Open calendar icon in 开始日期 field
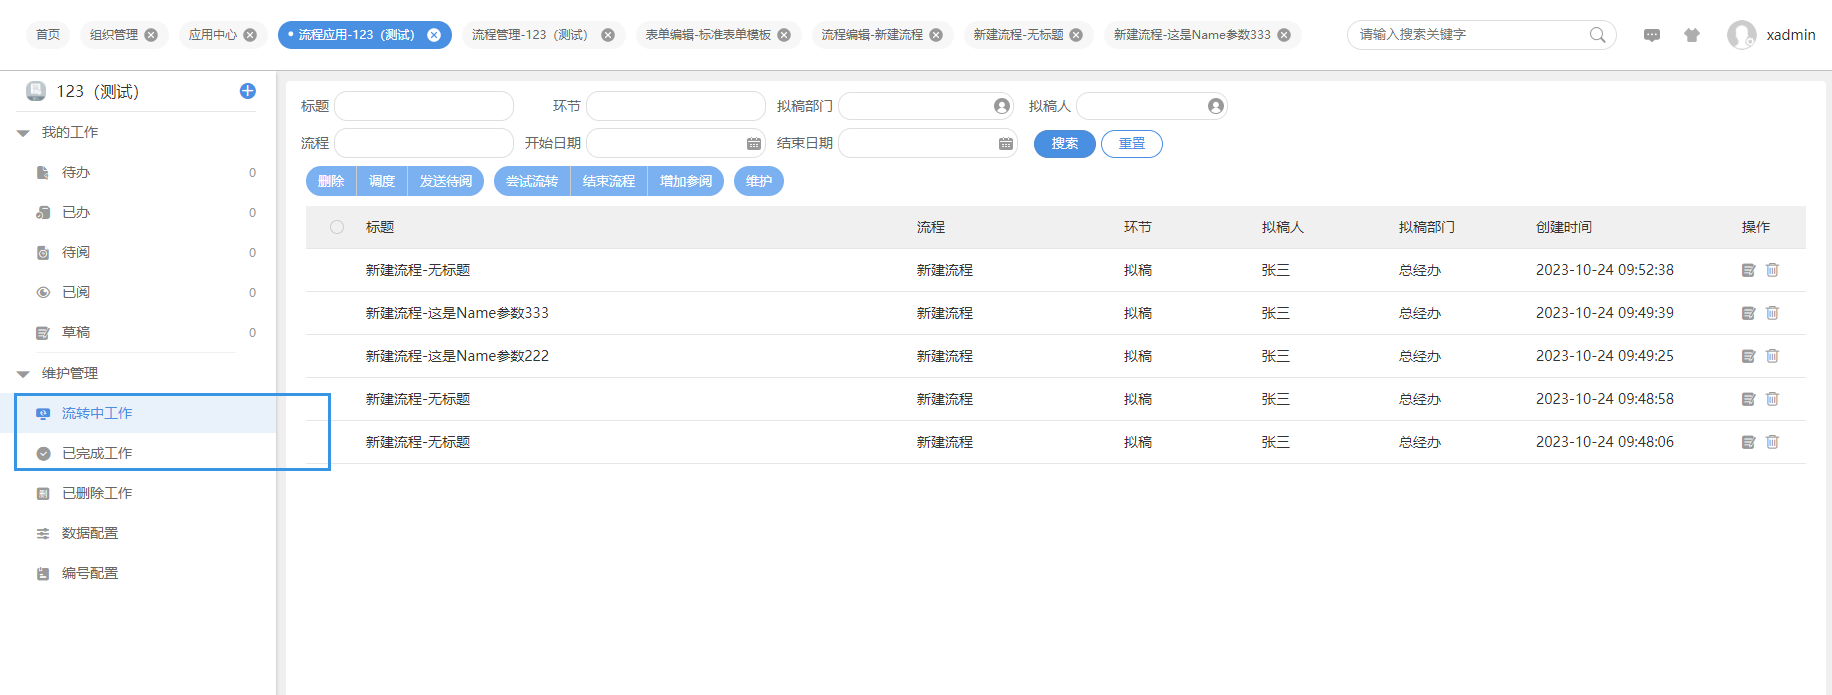The width and height of the screenshot is (1832, 695). pyautogui.click(x=754, y=144)
